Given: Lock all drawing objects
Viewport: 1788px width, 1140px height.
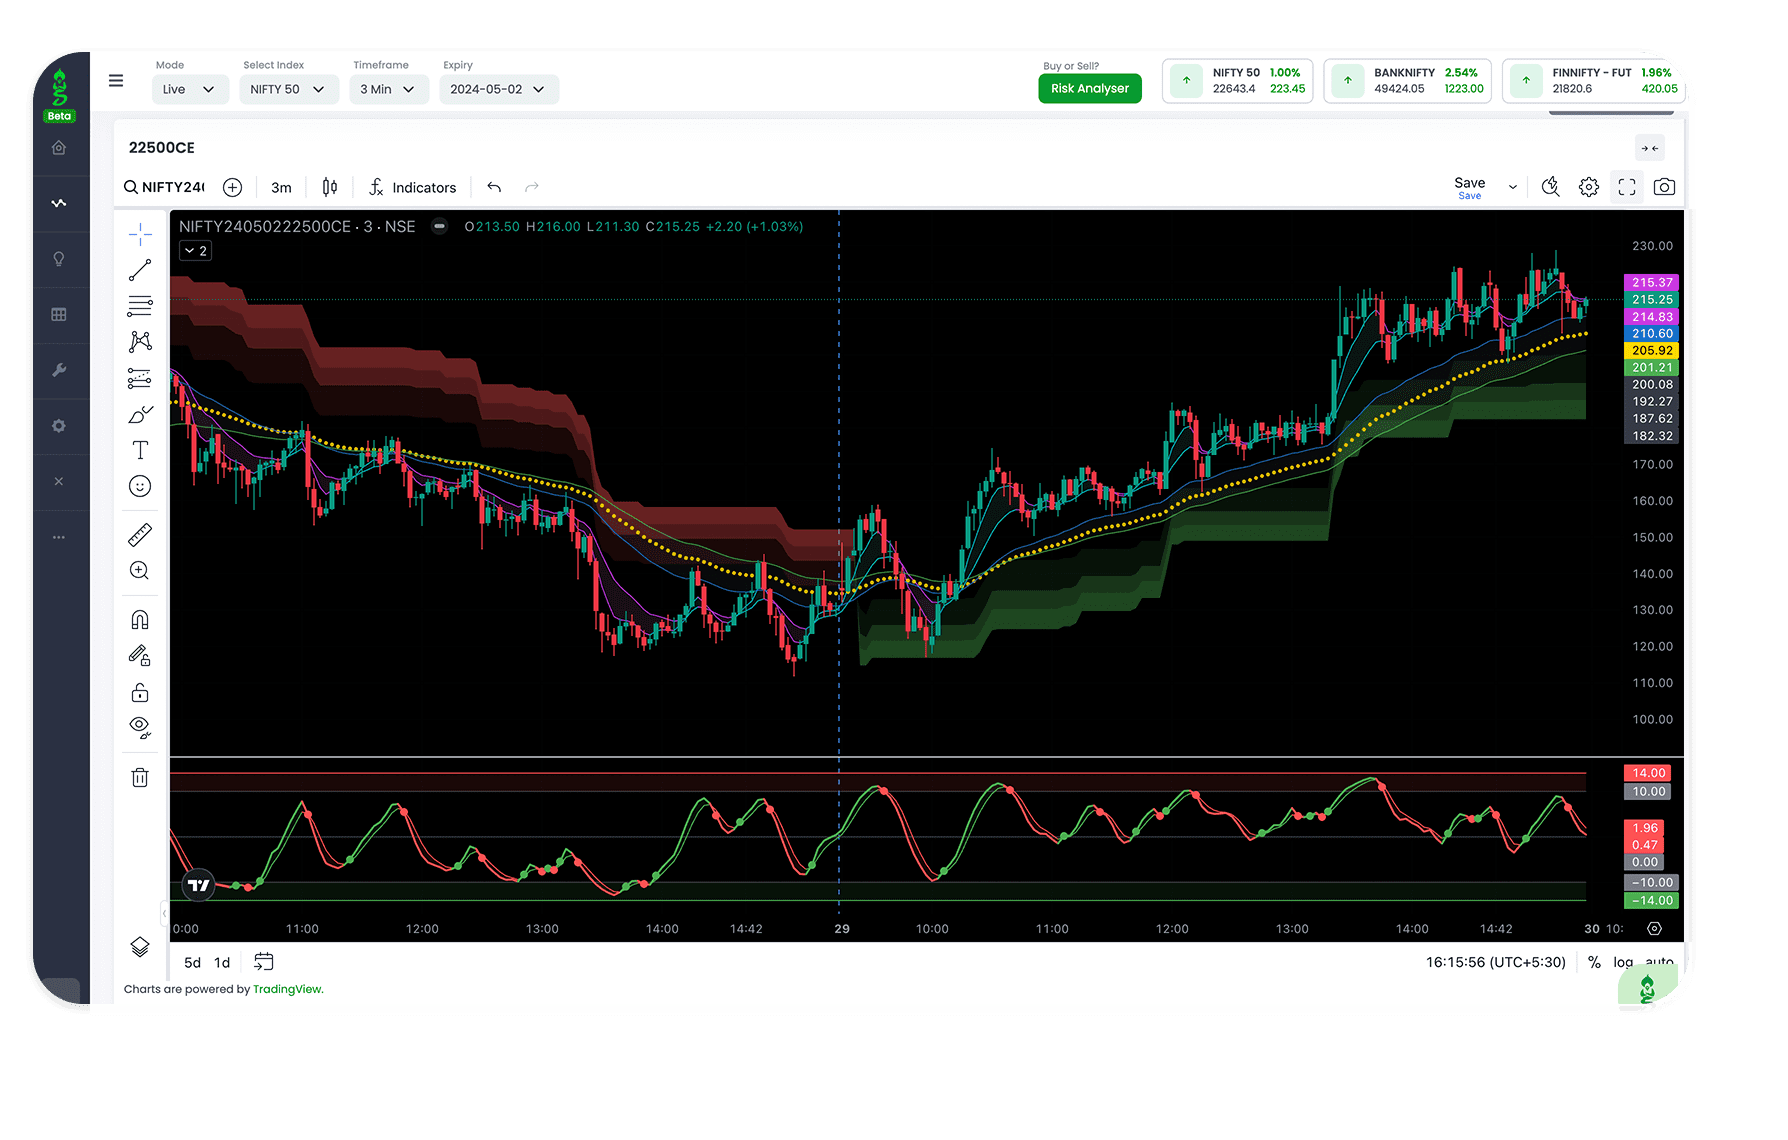Looking at the screenshot, I should pyautogui.click(x=140, y=691).
